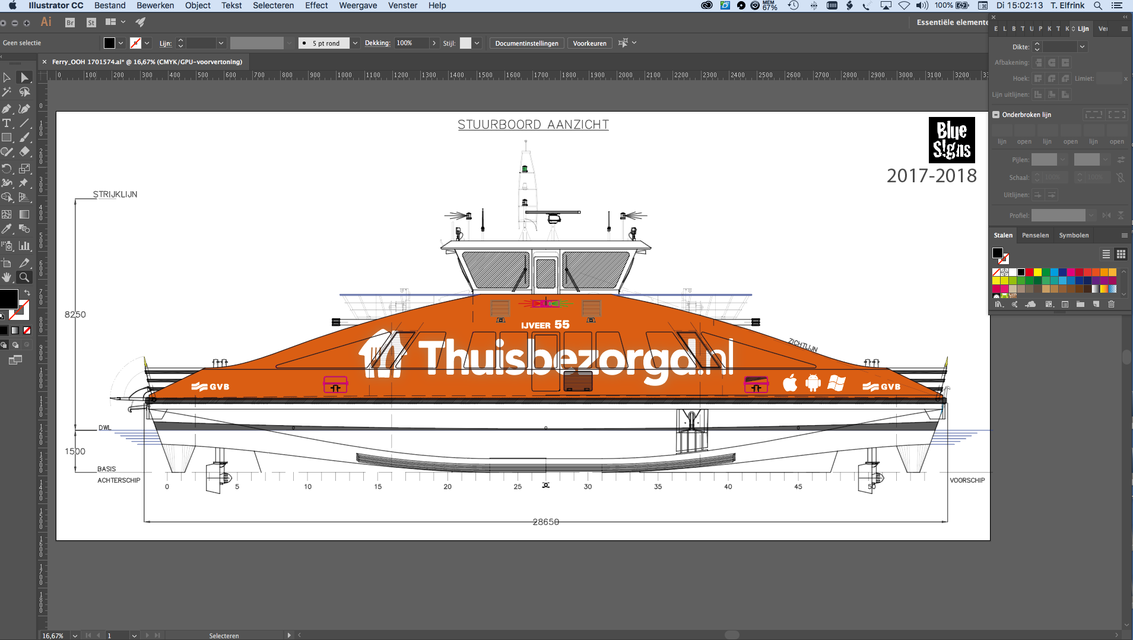Image resolution: width=1133 pixels, height=640 pixels.
Task: Select the Pen tool
Action: point(7,108)
